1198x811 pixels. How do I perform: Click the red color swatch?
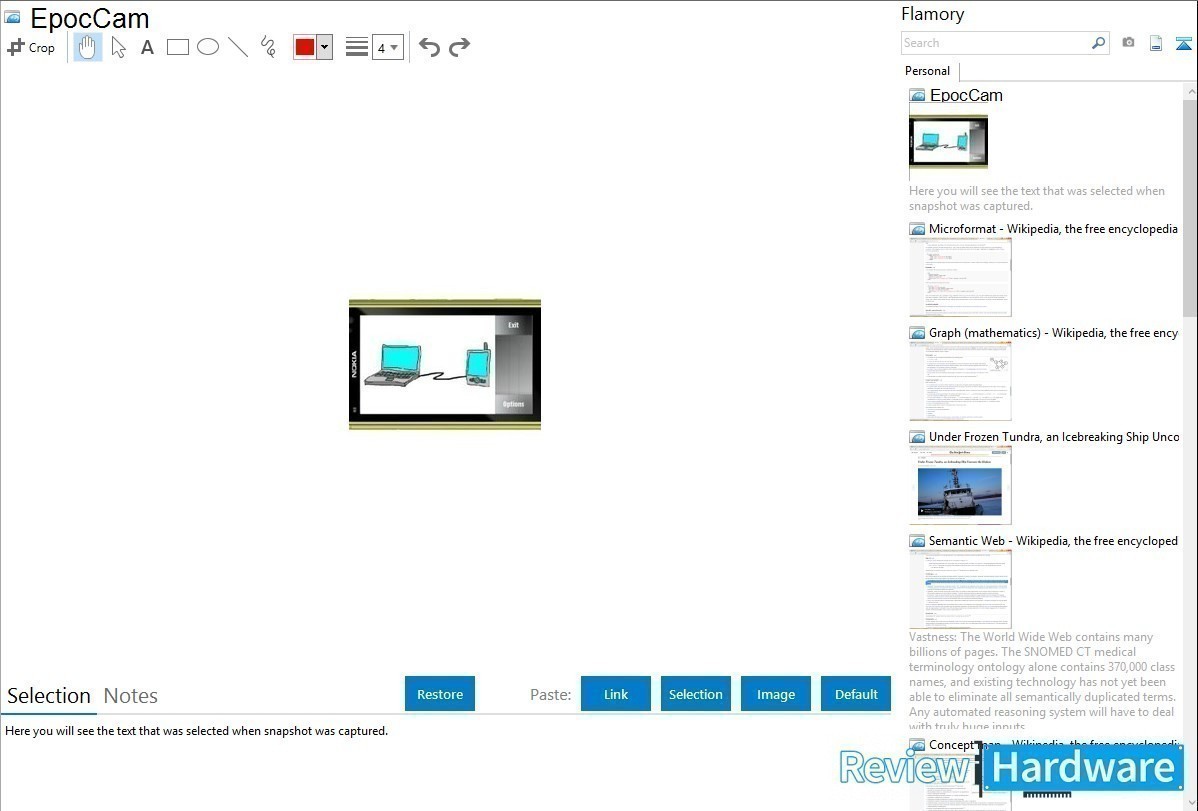click(x=305, y=47)
